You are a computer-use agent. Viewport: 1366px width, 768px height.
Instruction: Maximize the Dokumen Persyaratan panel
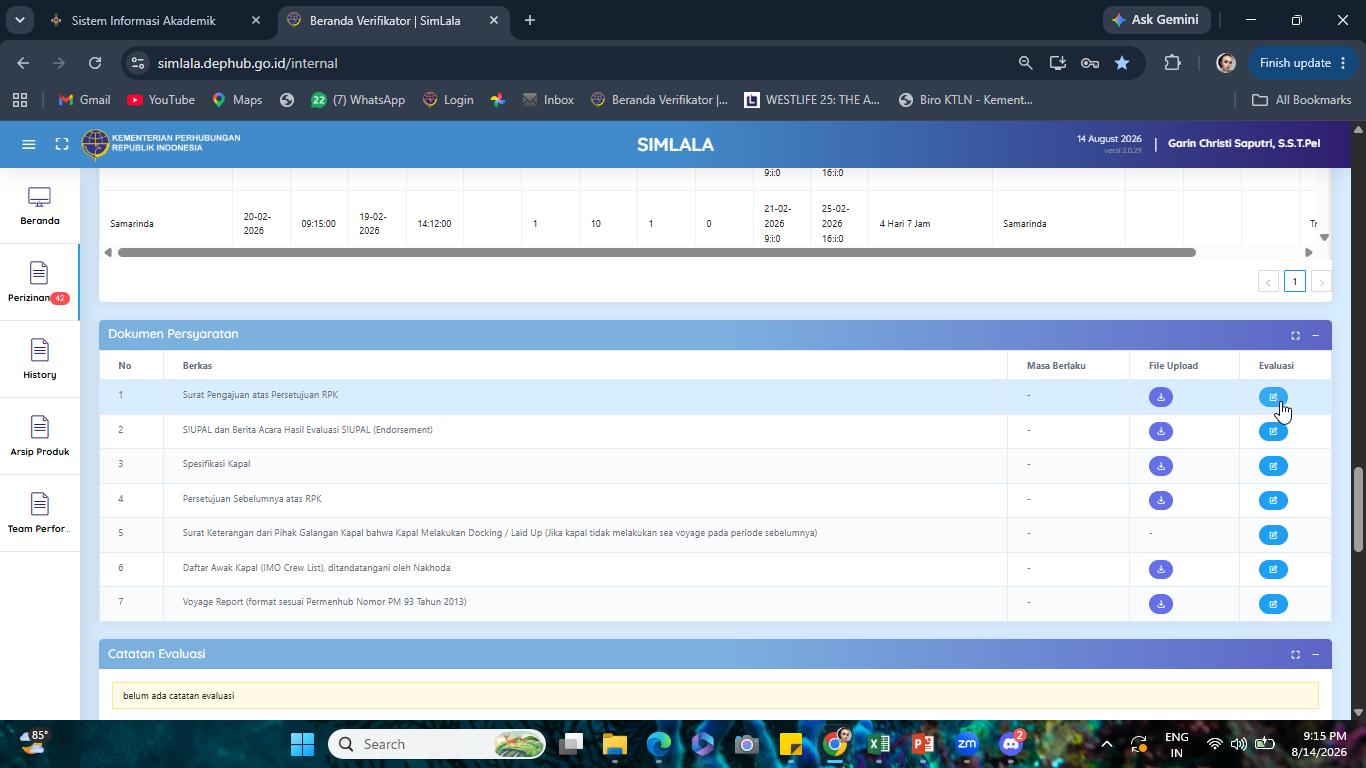coord(1295,335)
